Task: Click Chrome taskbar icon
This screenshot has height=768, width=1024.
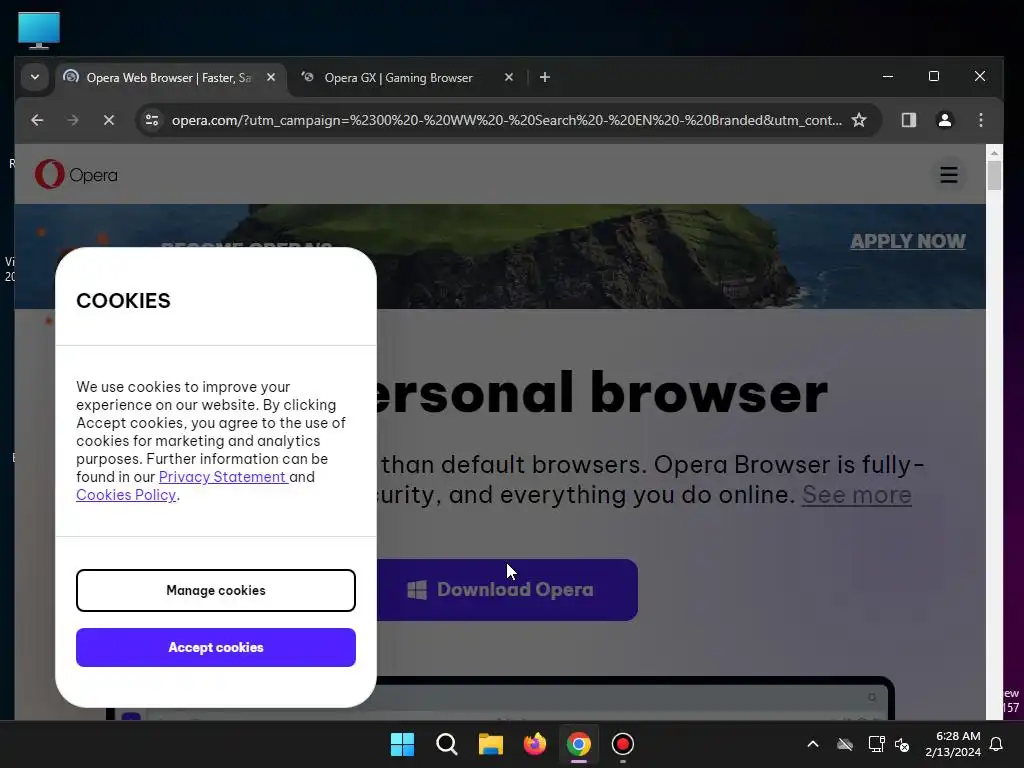Action: tap(579, 744)
